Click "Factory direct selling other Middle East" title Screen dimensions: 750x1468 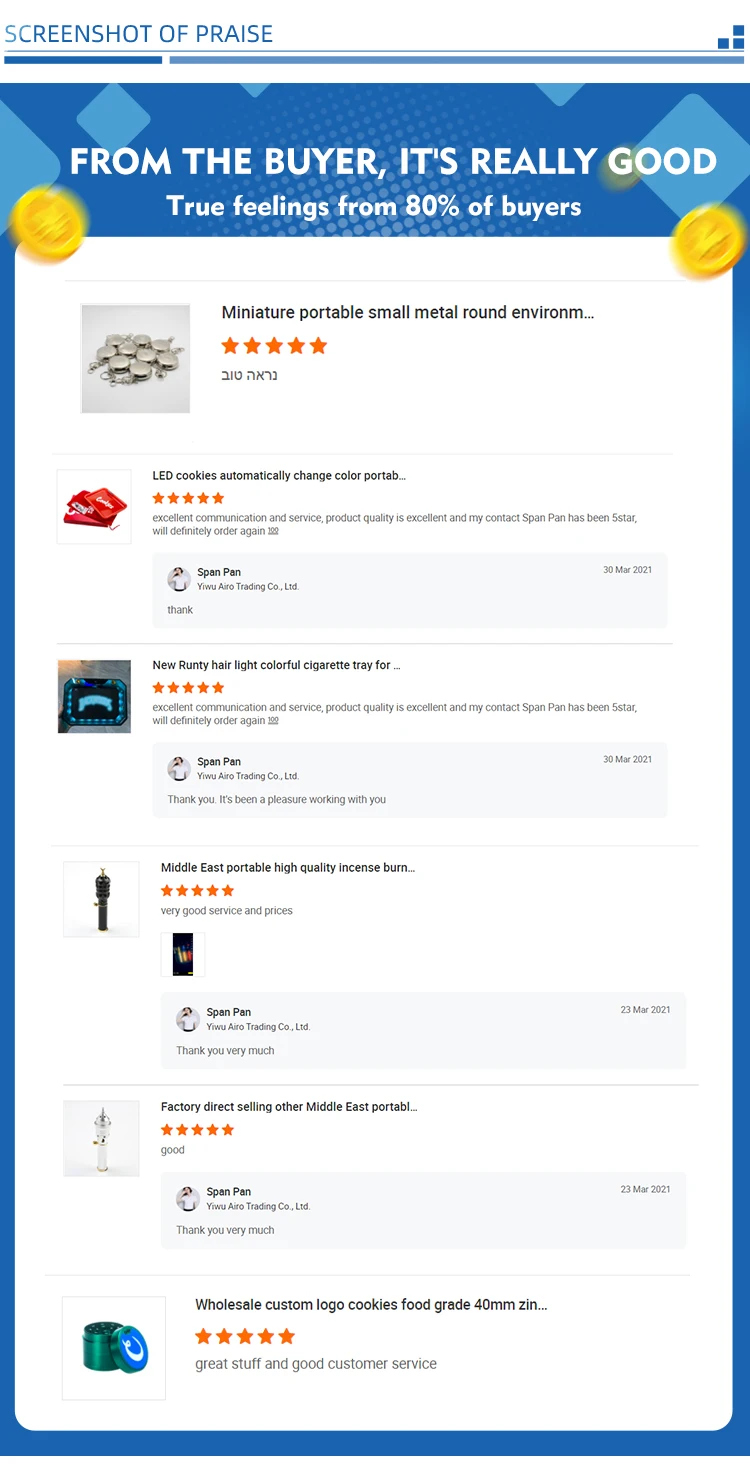click(289, 1107)
